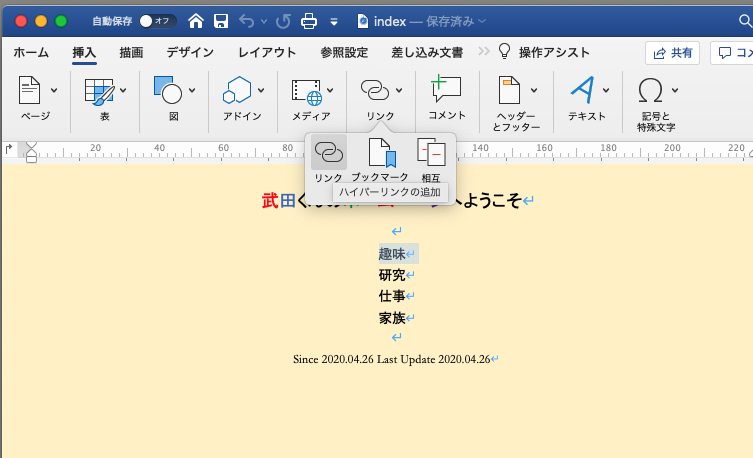Image resolution: width=753 pixels, height=458 pixels.
Task: Switch to the Design tab
Action: 190,52
